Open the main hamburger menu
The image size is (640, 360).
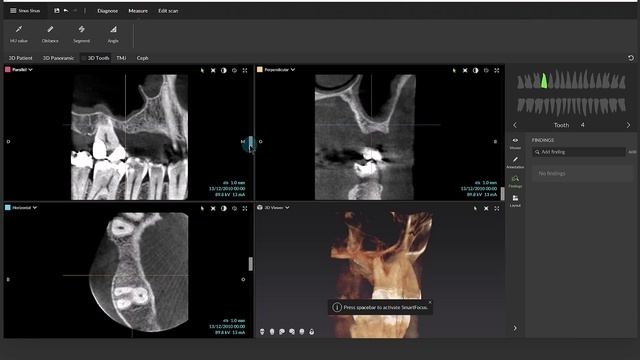[13, 11]
